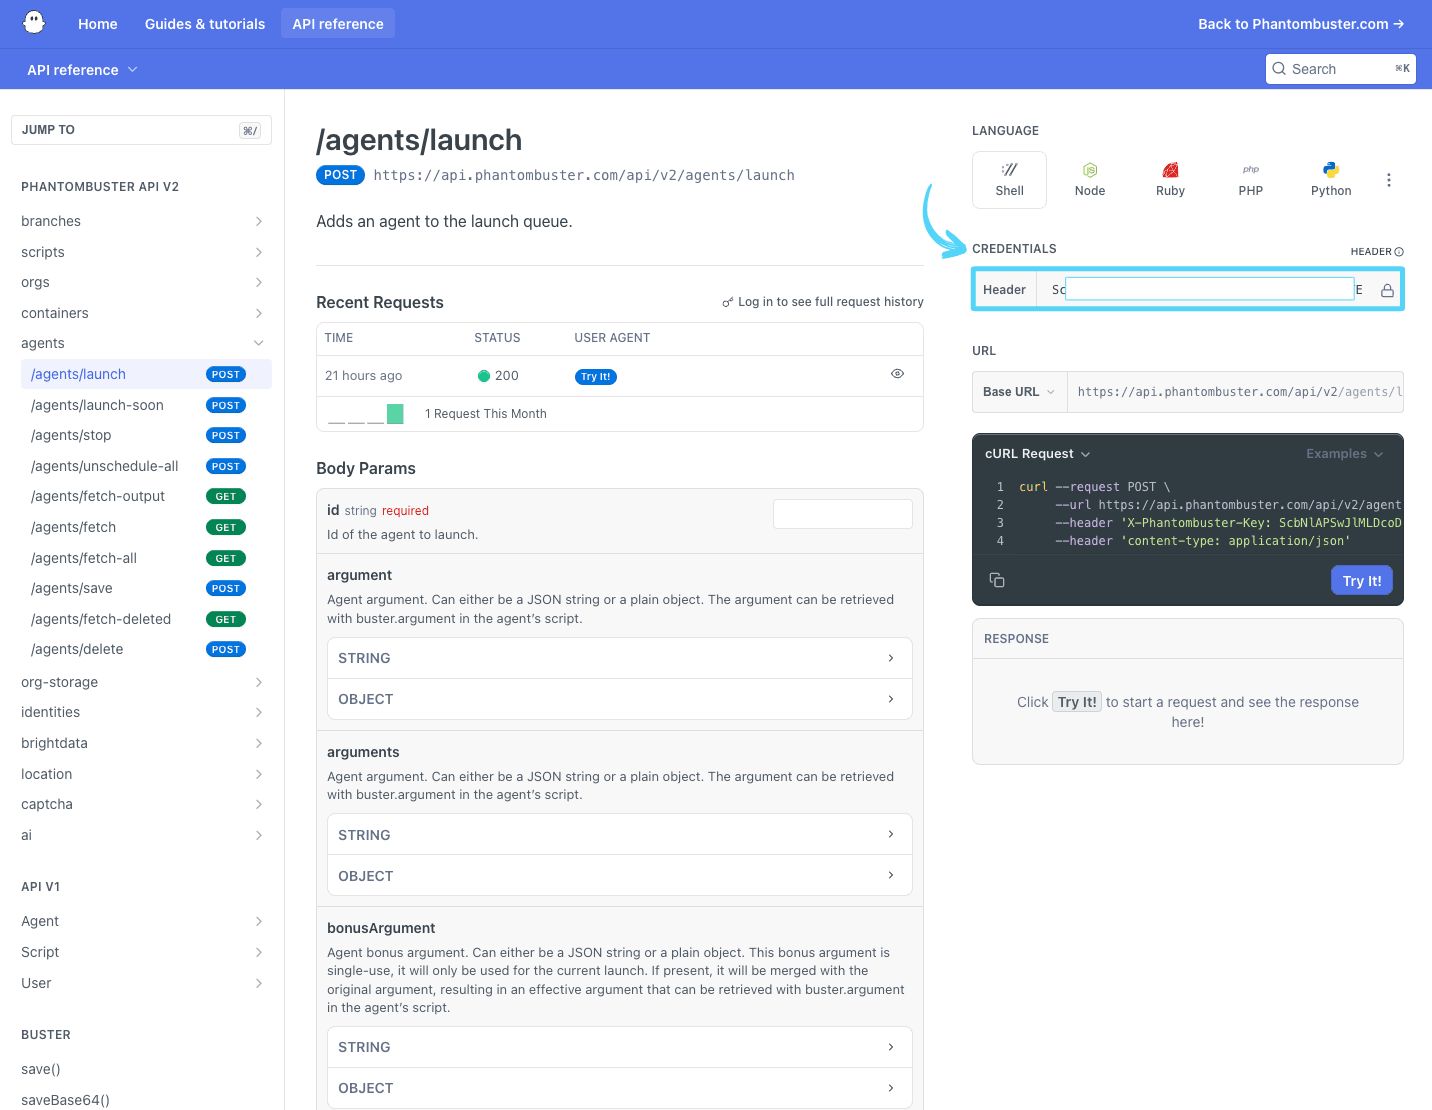Click the key icon beside Log in

[x=727, y=302]
